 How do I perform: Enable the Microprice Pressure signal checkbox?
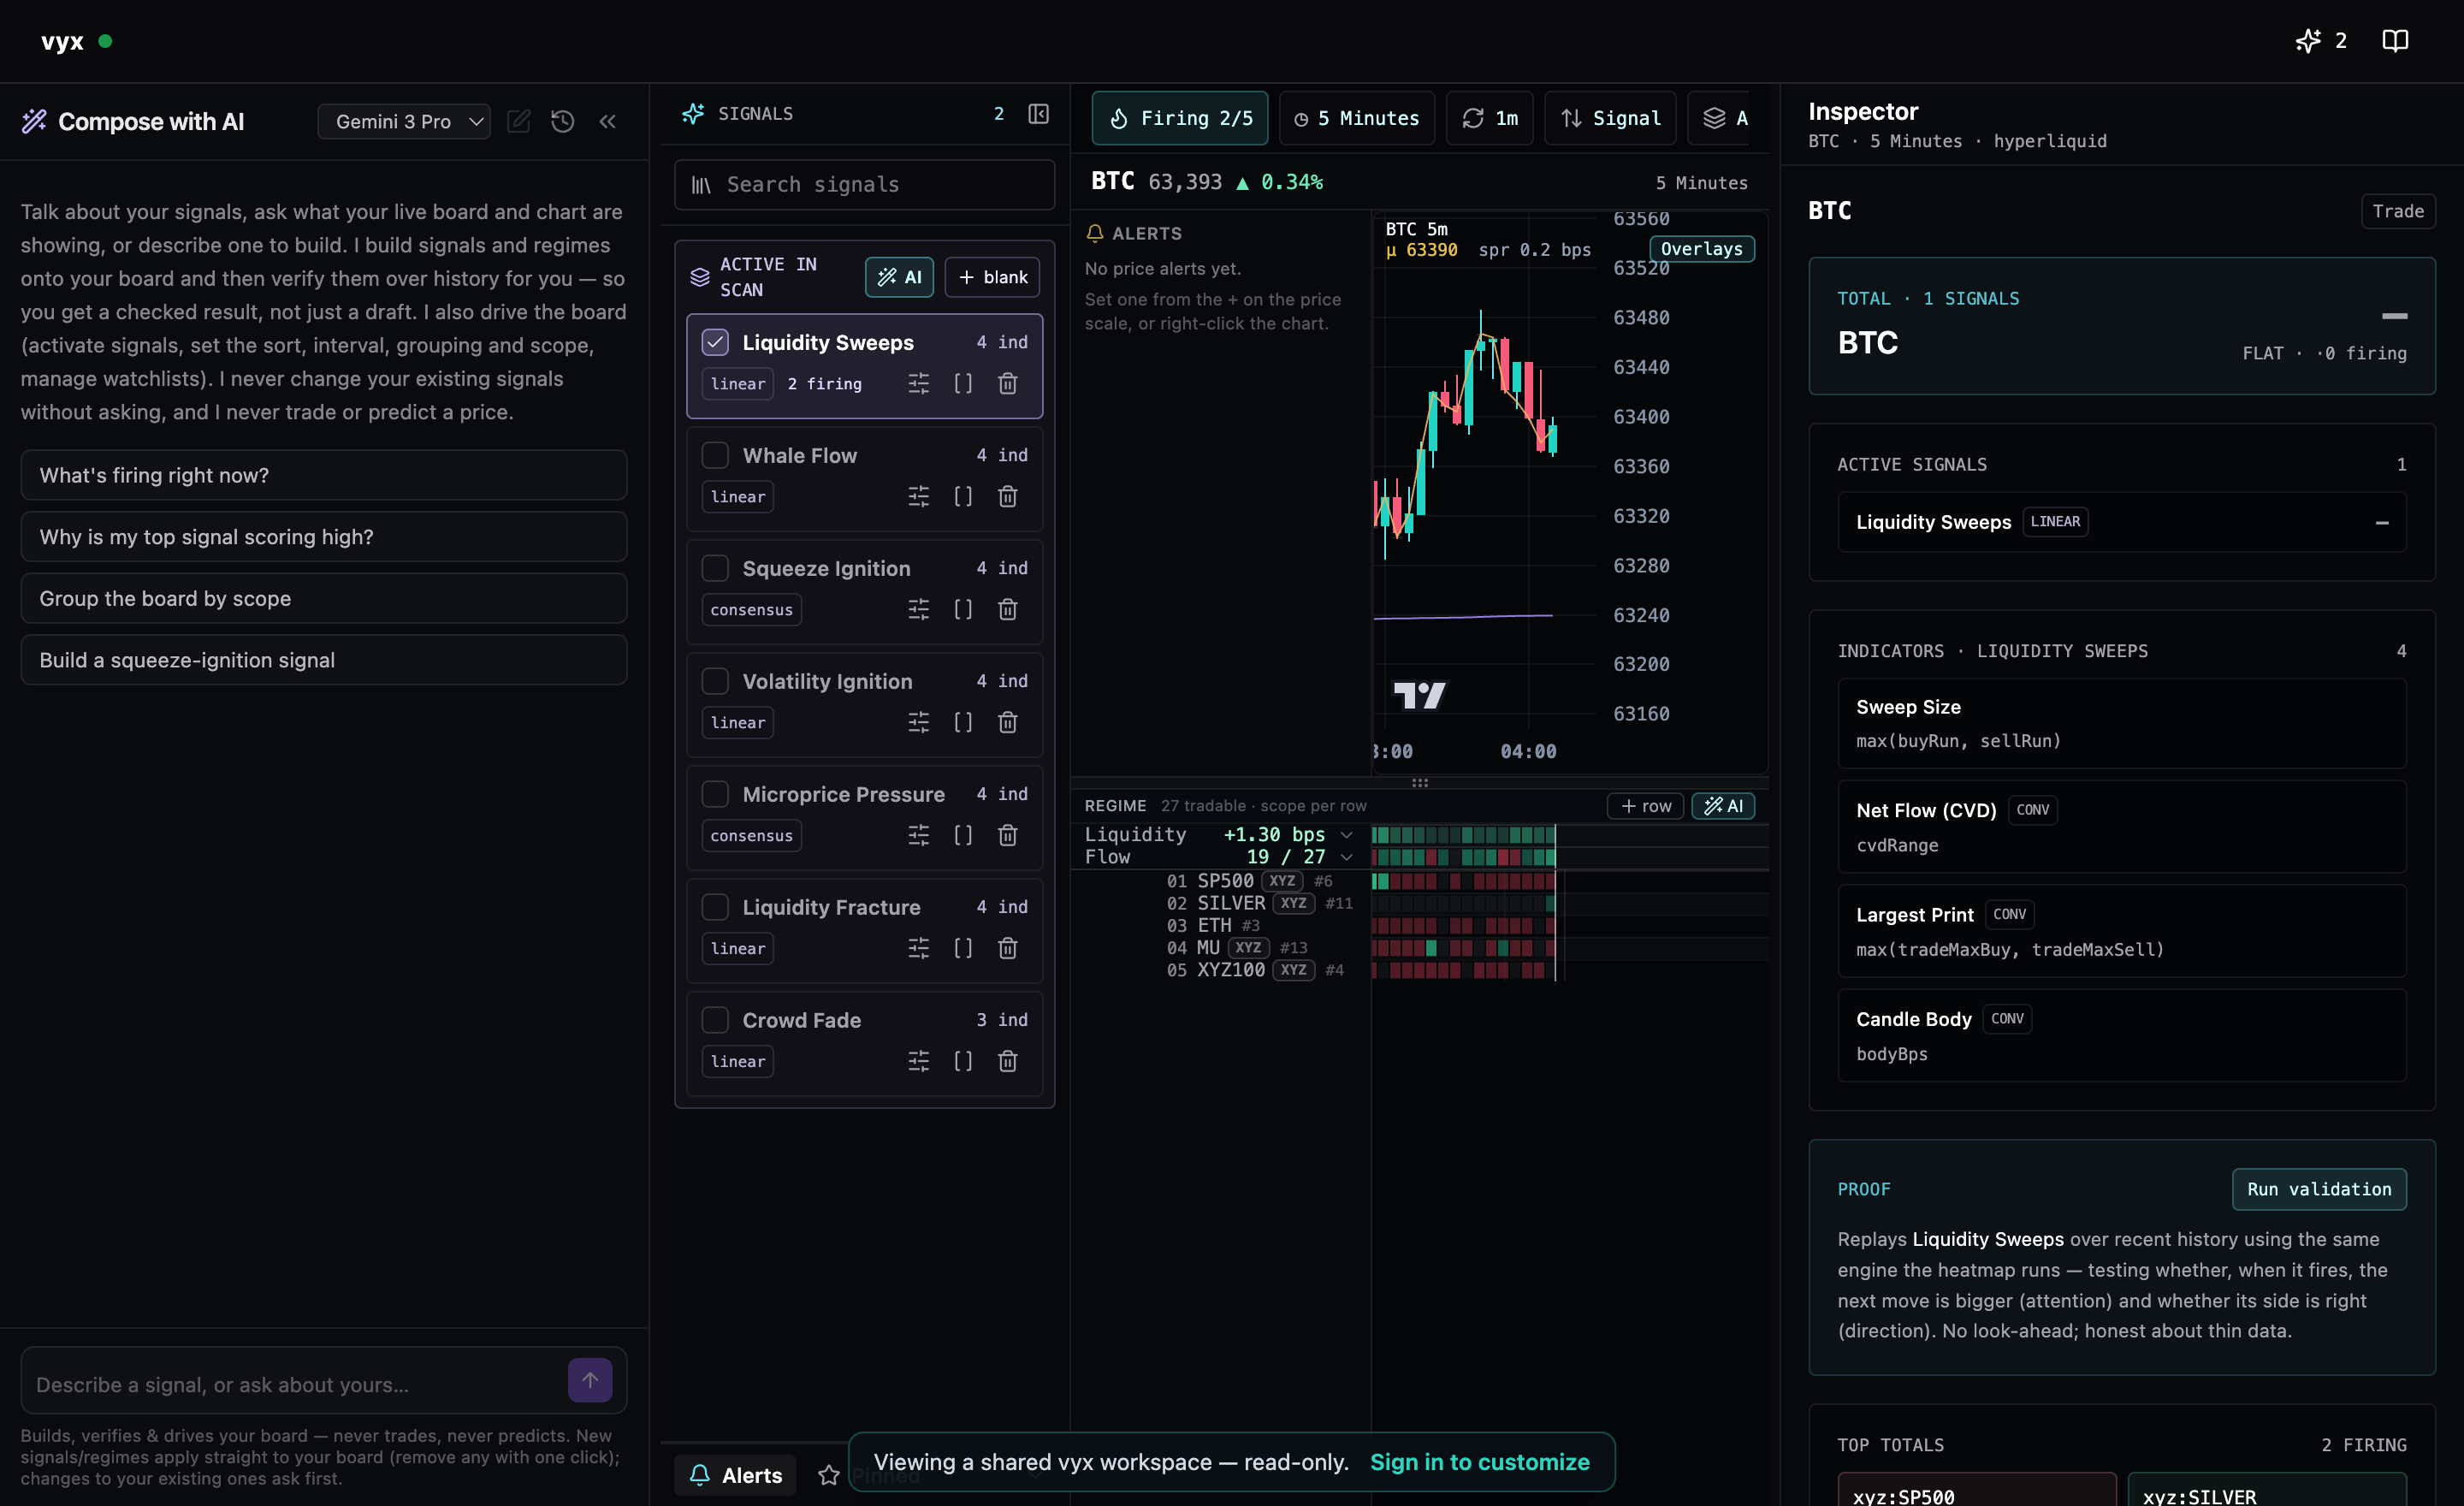(715, 795)
